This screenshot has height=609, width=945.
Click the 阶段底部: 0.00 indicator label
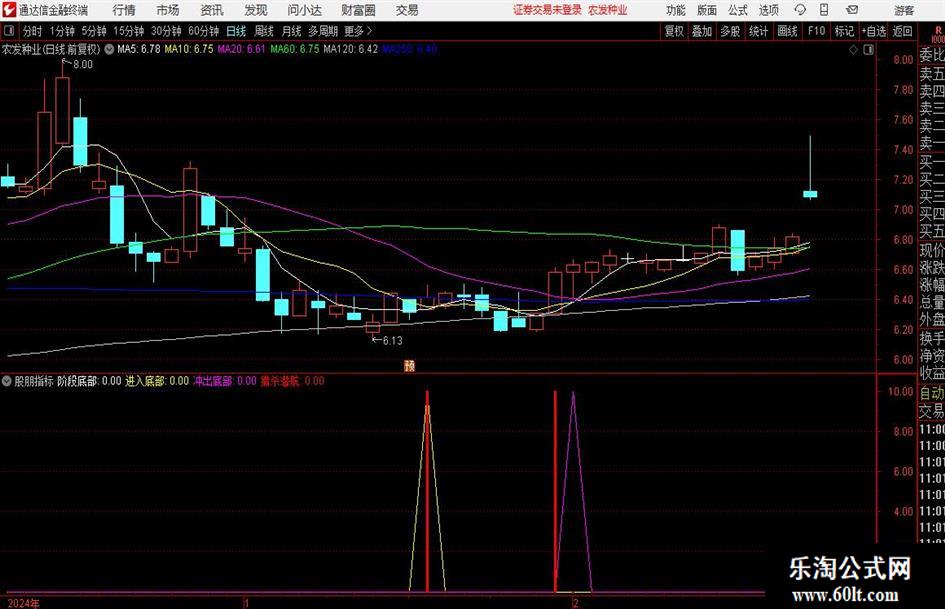pyautogui.click(x=89, y=381)
